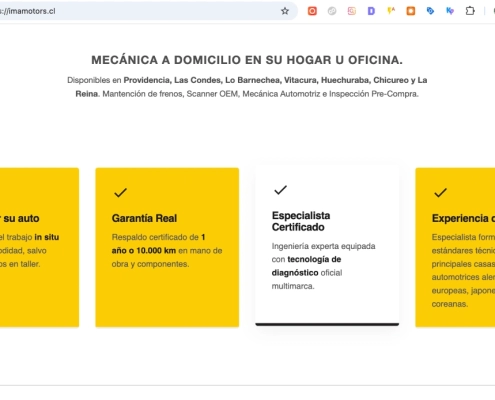The width and height of the screenshot is (495, 400).
Task: Click the 'multimarca.' text line
Action: click(293, 286)
